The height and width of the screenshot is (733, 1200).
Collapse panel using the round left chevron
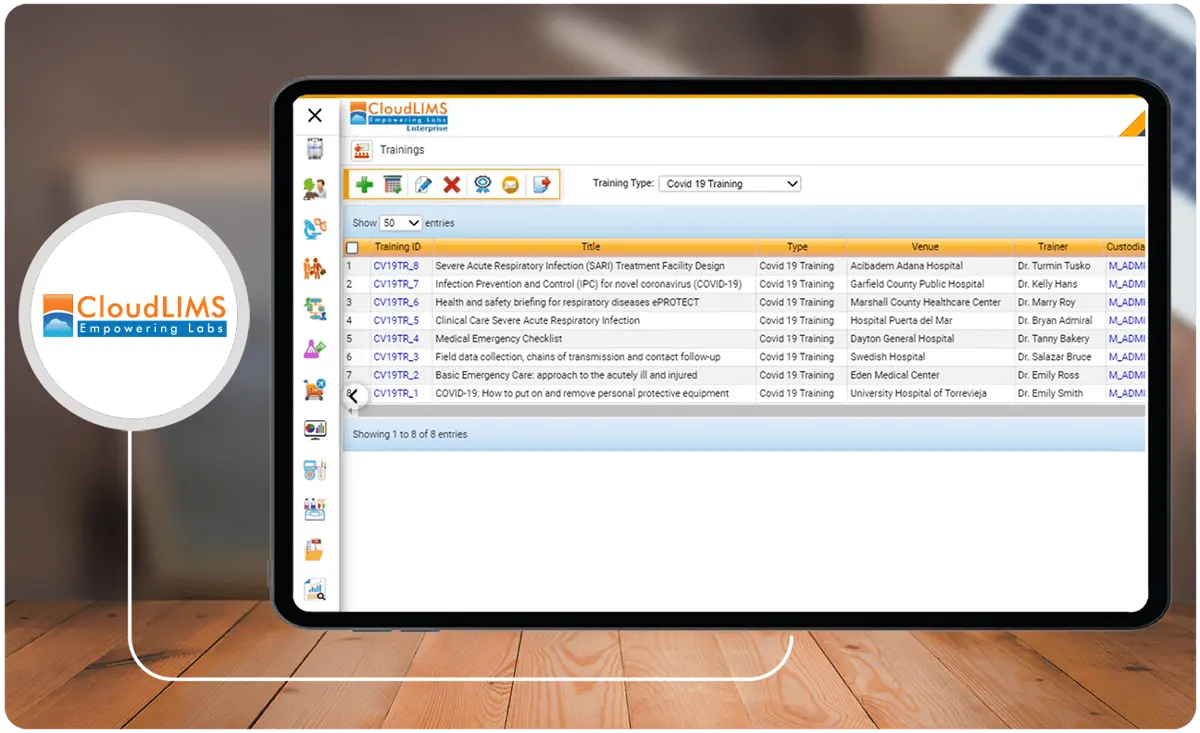click(354, 396)
